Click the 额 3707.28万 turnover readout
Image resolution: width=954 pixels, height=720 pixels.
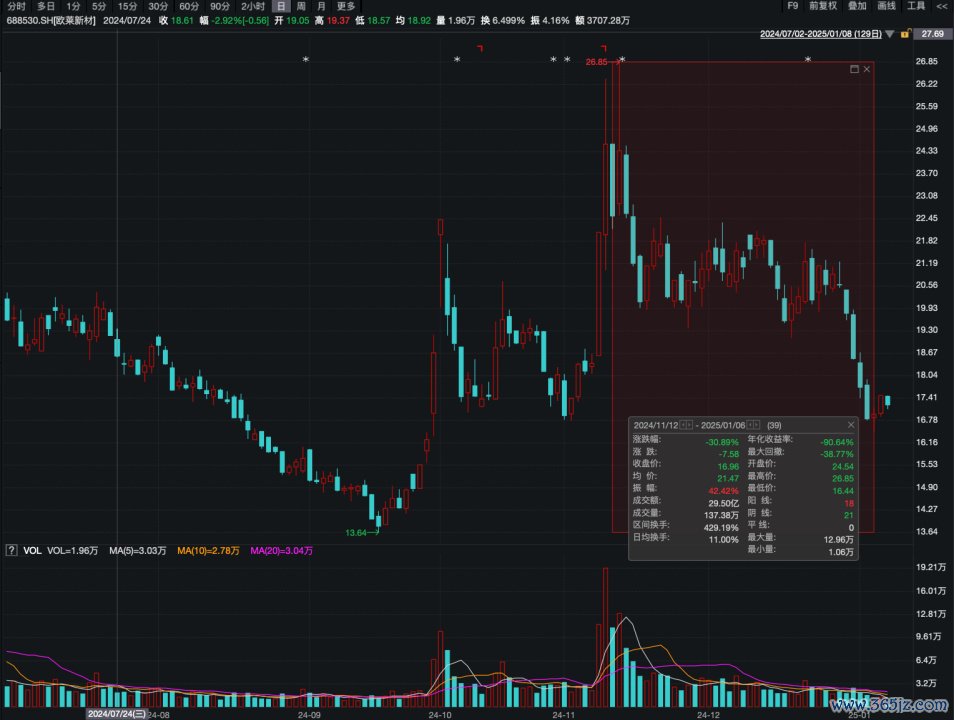(602, 20)
